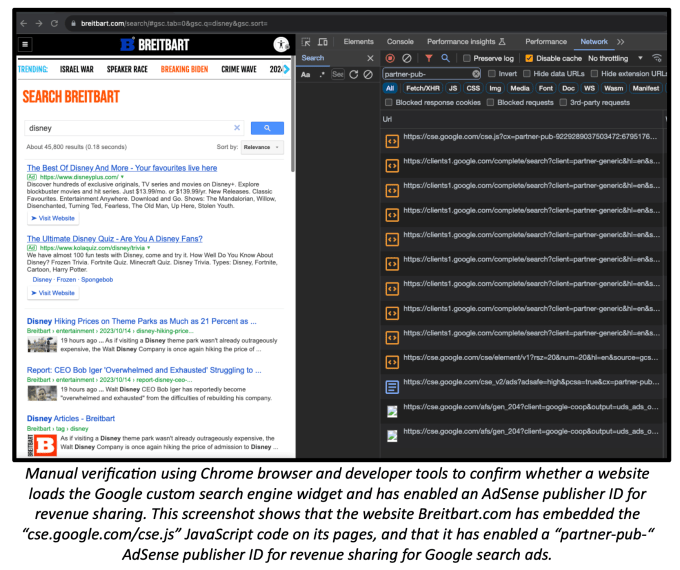
Task: Open network search magnifier icon
Action: 445,58
